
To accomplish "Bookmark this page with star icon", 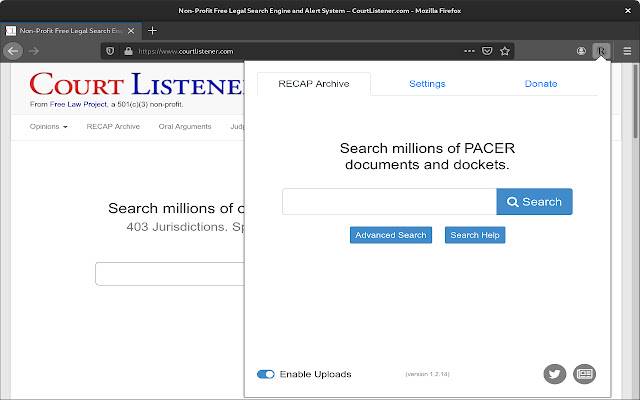I will point(505,50).
